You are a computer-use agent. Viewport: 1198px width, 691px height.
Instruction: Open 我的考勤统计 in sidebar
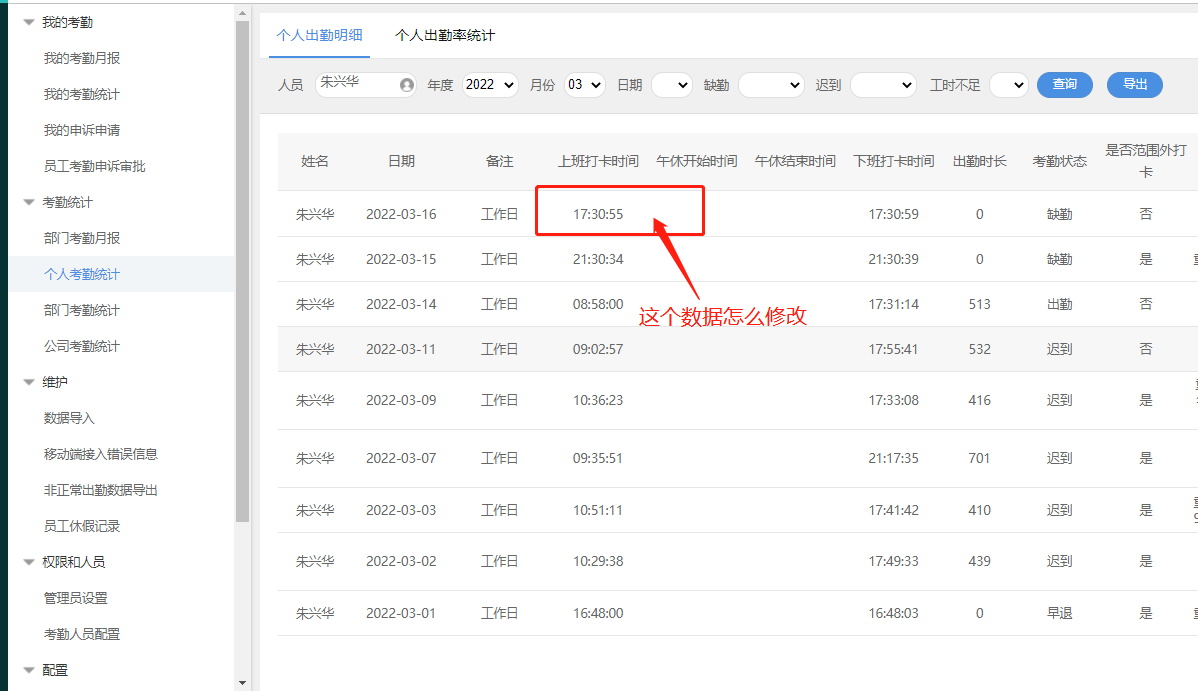[82, 94]
